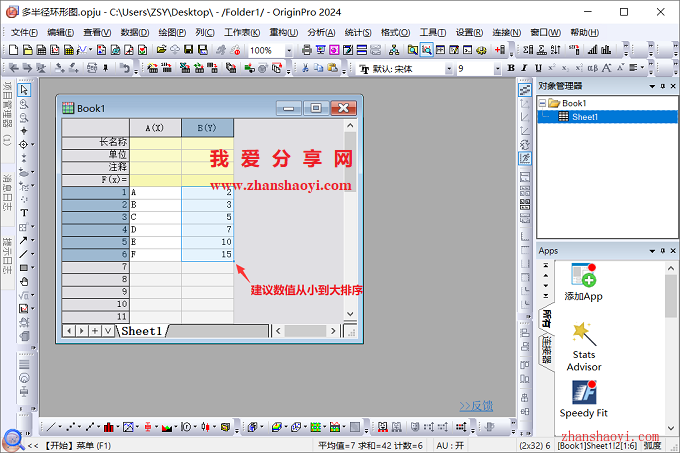Click the Code Builder gear icon

pos(481,50)
